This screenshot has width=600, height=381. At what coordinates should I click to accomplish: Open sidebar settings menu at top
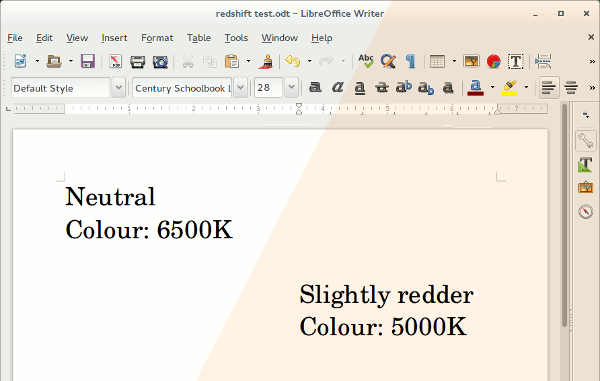[x=586, y=115]
